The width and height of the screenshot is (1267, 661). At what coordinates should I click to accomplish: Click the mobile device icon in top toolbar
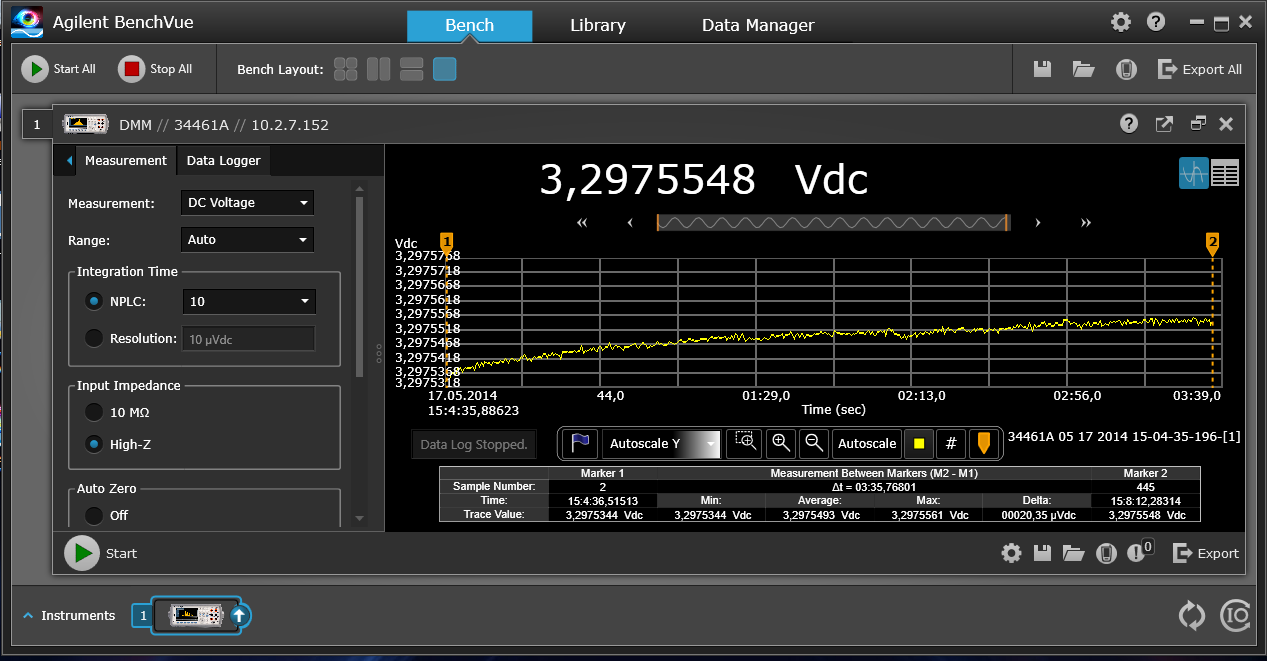[x=1127, y=69]
